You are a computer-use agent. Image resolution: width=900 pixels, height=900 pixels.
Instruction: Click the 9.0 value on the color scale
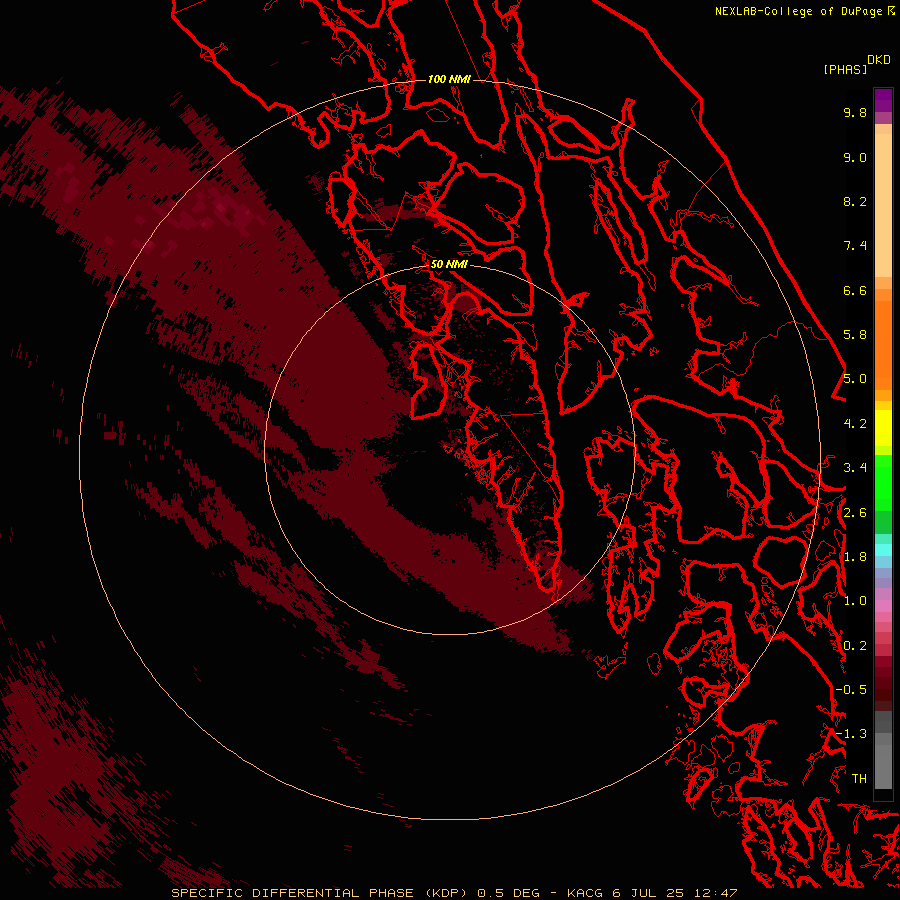click(855, 157)
